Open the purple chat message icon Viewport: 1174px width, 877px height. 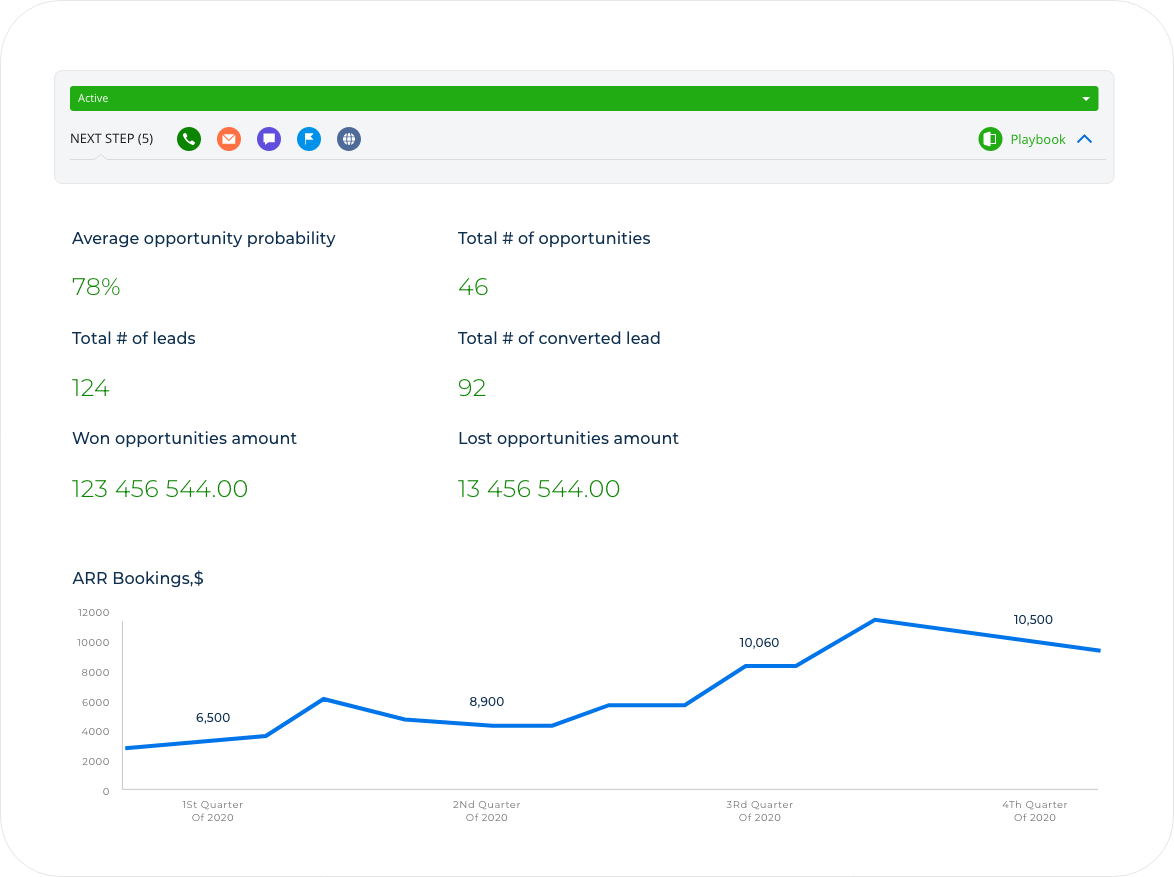(269, 139)
